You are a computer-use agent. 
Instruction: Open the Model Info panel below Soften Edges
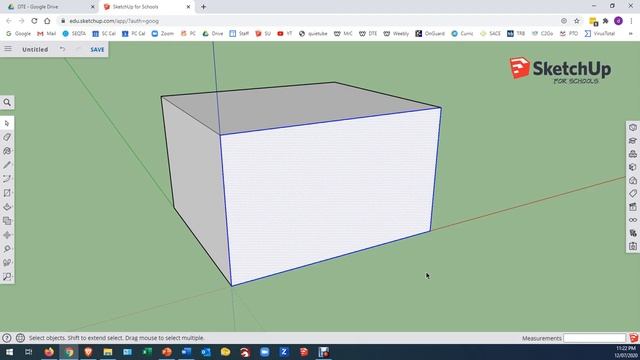click(633, 246)
